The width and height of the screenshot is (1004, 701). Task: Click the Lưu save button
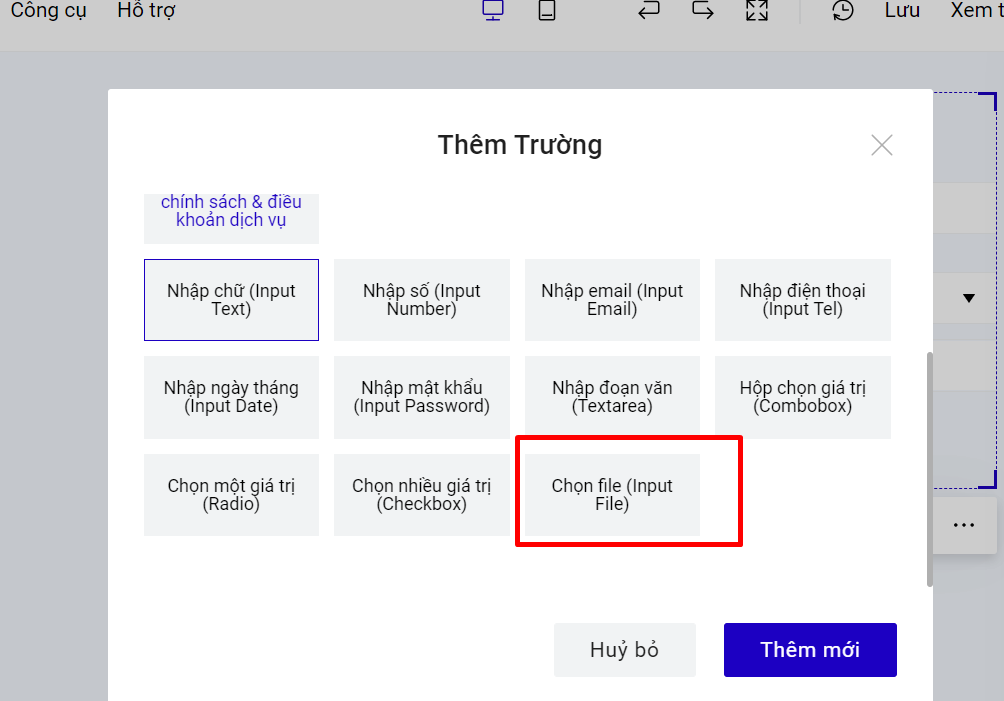pos(902,11)
